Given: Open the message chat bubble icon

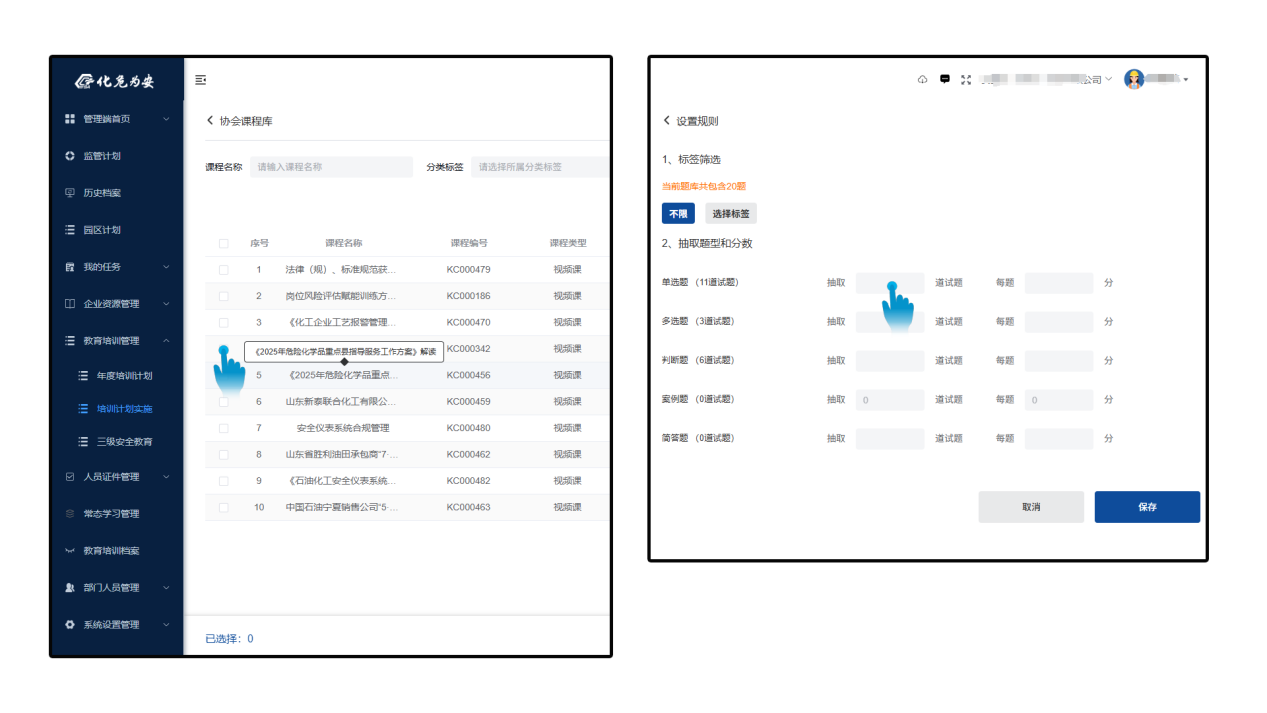Looking at the screenshot, I should coord(944,80).
